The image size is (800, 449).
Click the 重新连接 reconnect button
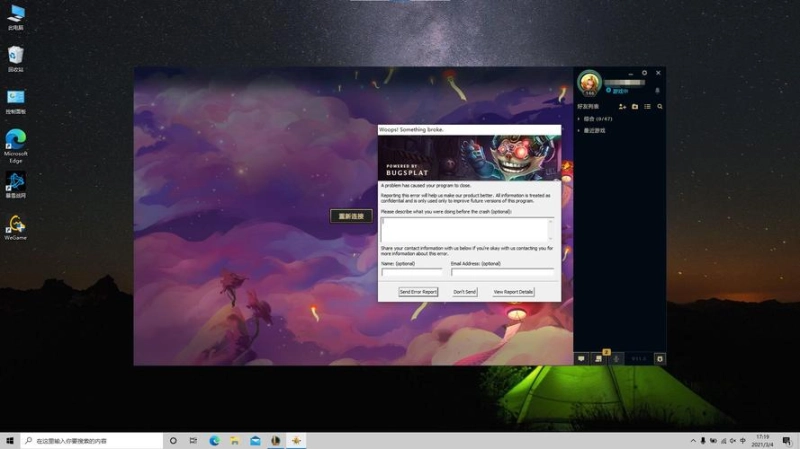[351, 216]
